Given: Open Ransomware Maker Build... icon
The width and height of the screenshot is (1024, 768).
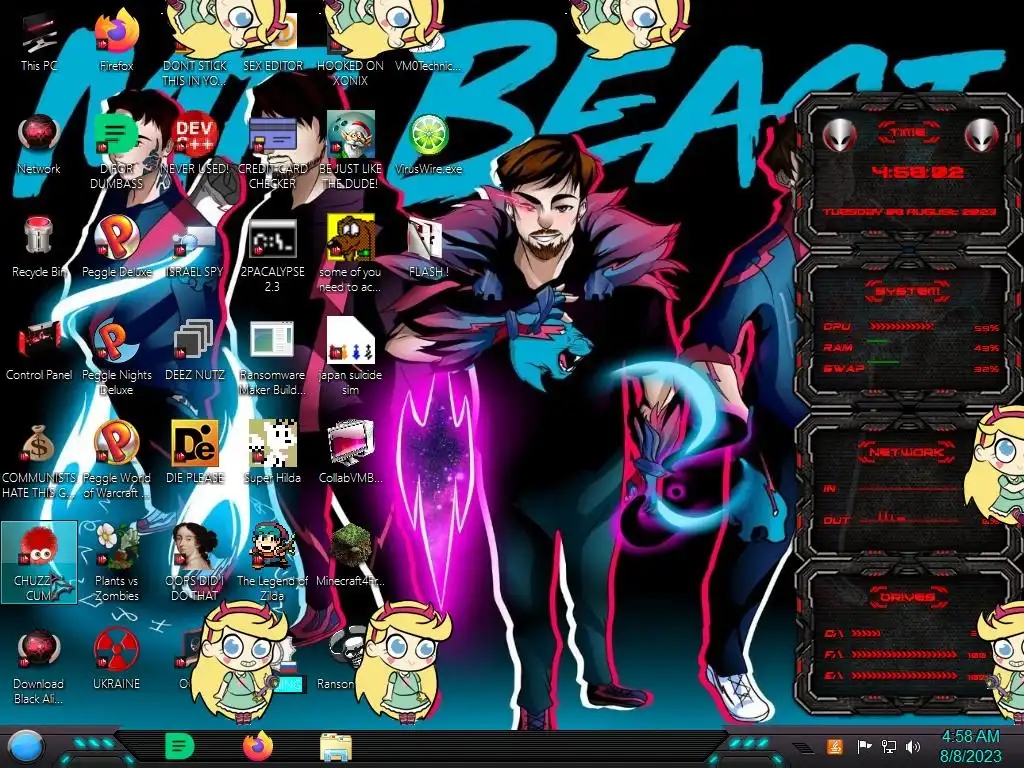Looking at the screenshot, I should coord(272,358).
